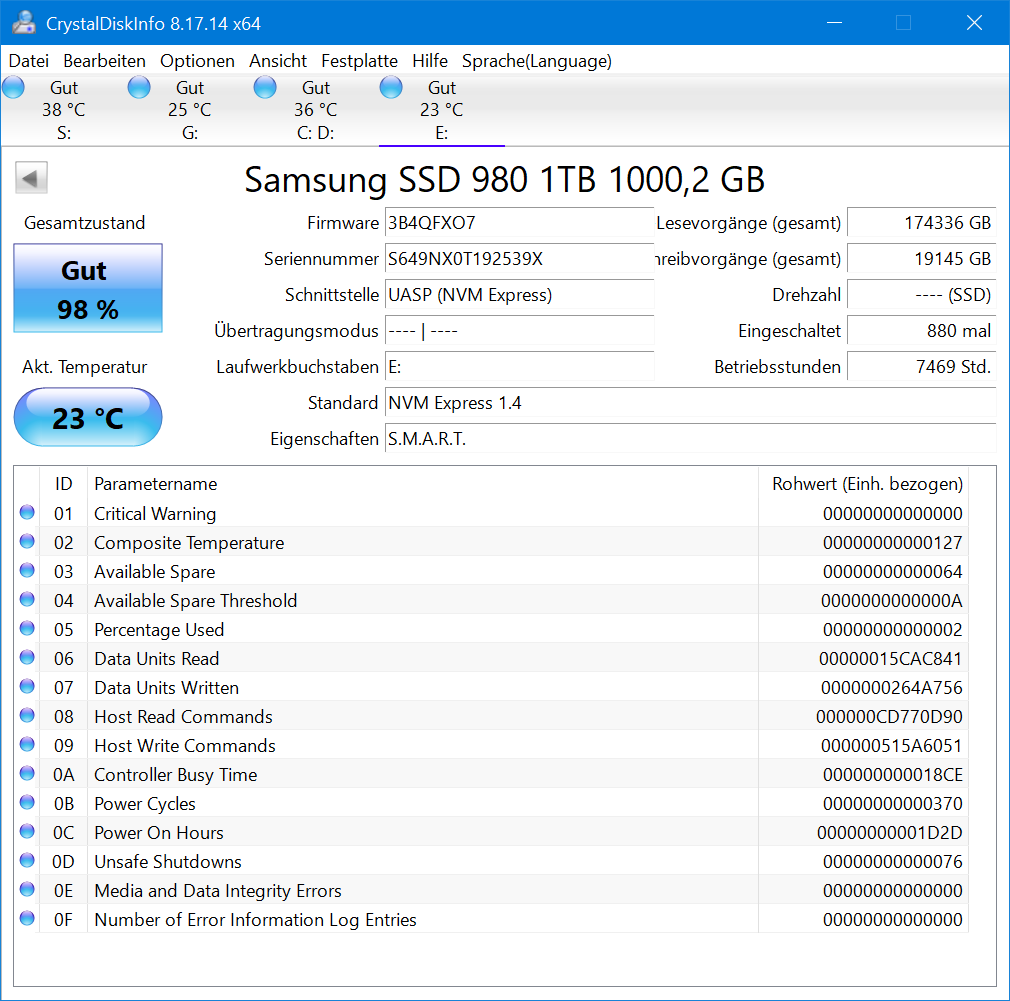Click the Samsung SSD 980 1TB title
This screenshot has height=1001, width=1010.
coord(505,179)
